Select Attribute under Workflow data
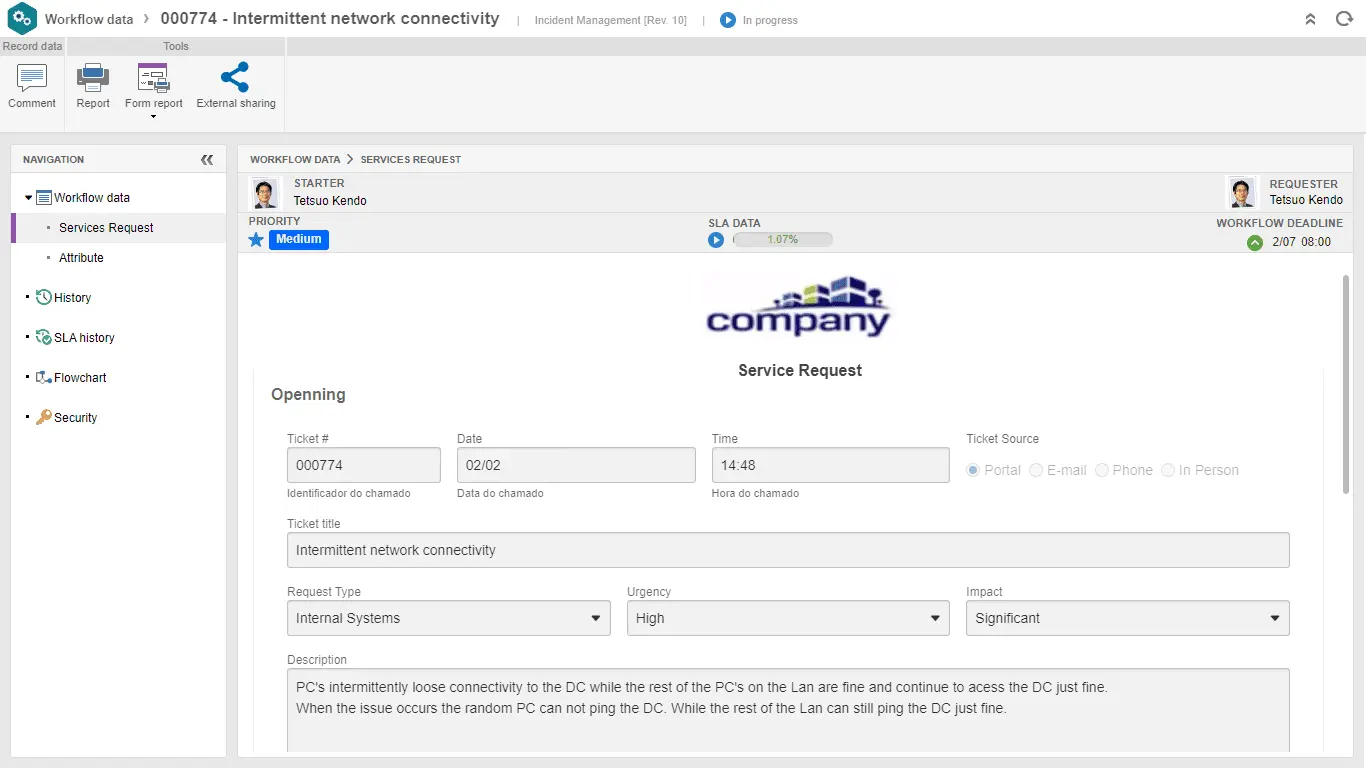This screenshot has height=768, width=1366. 81,258
